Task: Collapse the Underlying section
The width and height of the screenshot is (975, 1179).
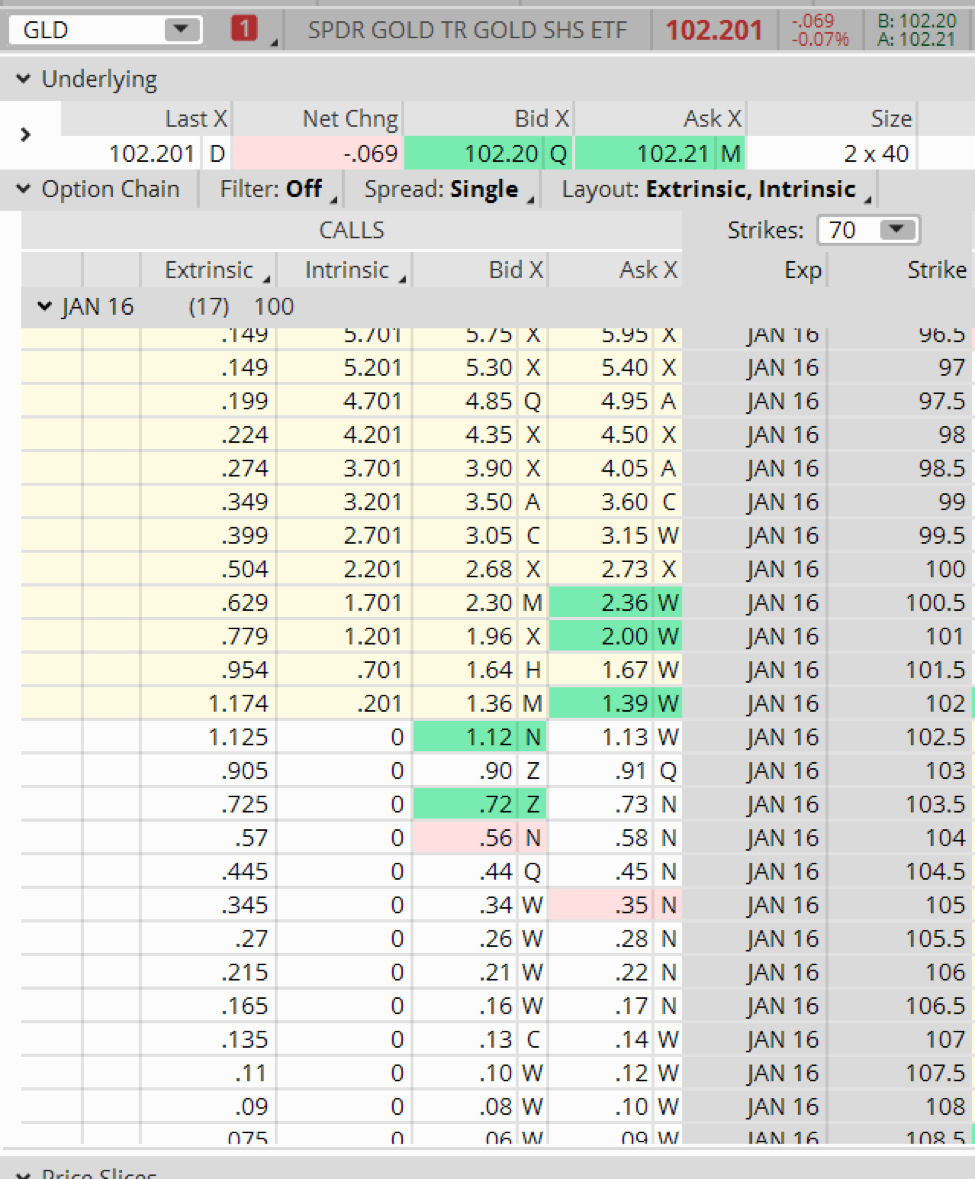Action: [x=23, y=78]
